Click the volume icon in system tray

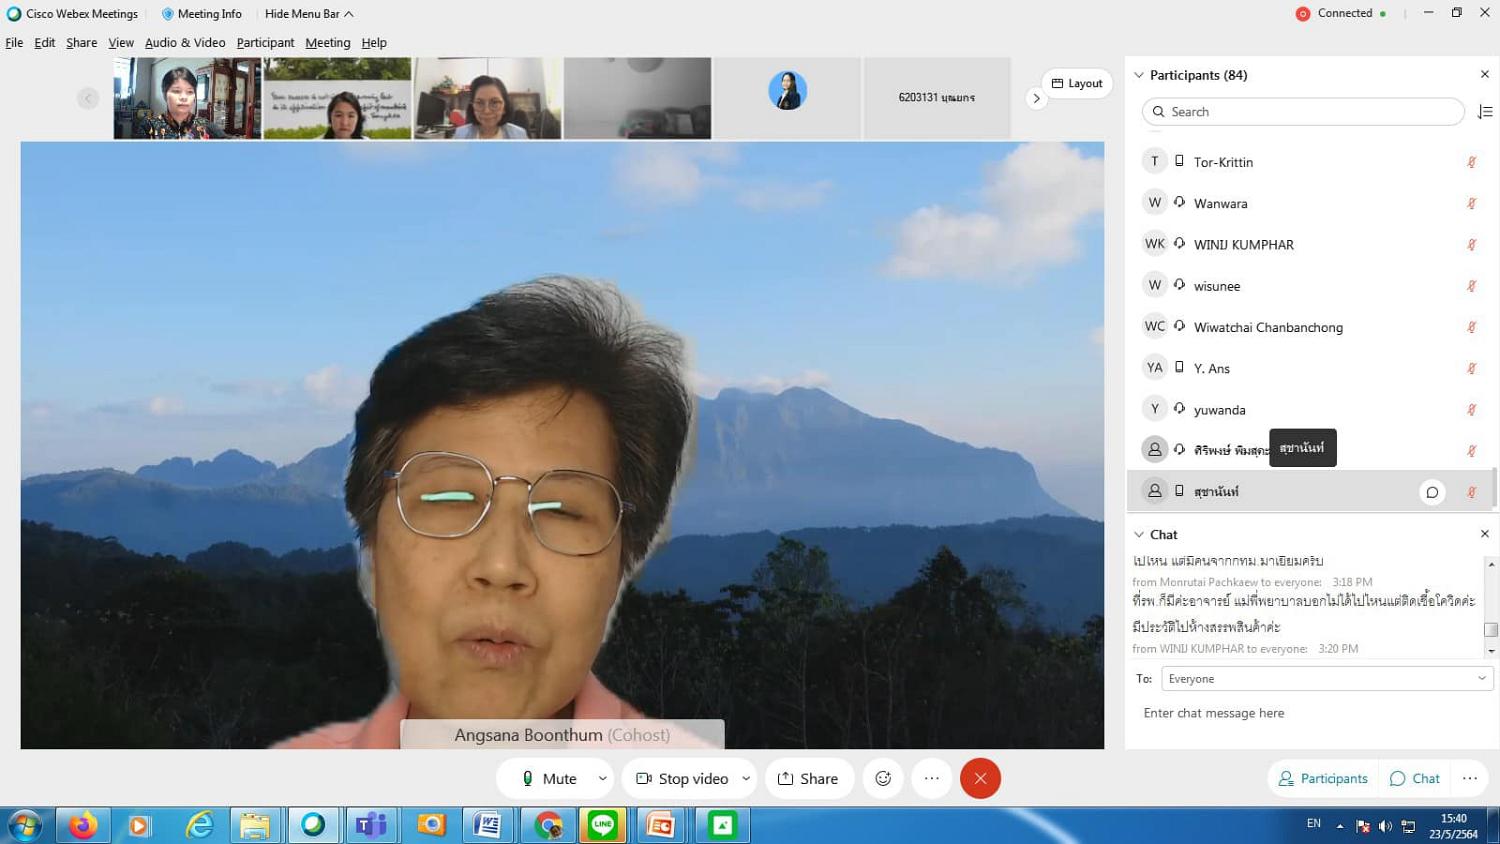point(1385,826)
